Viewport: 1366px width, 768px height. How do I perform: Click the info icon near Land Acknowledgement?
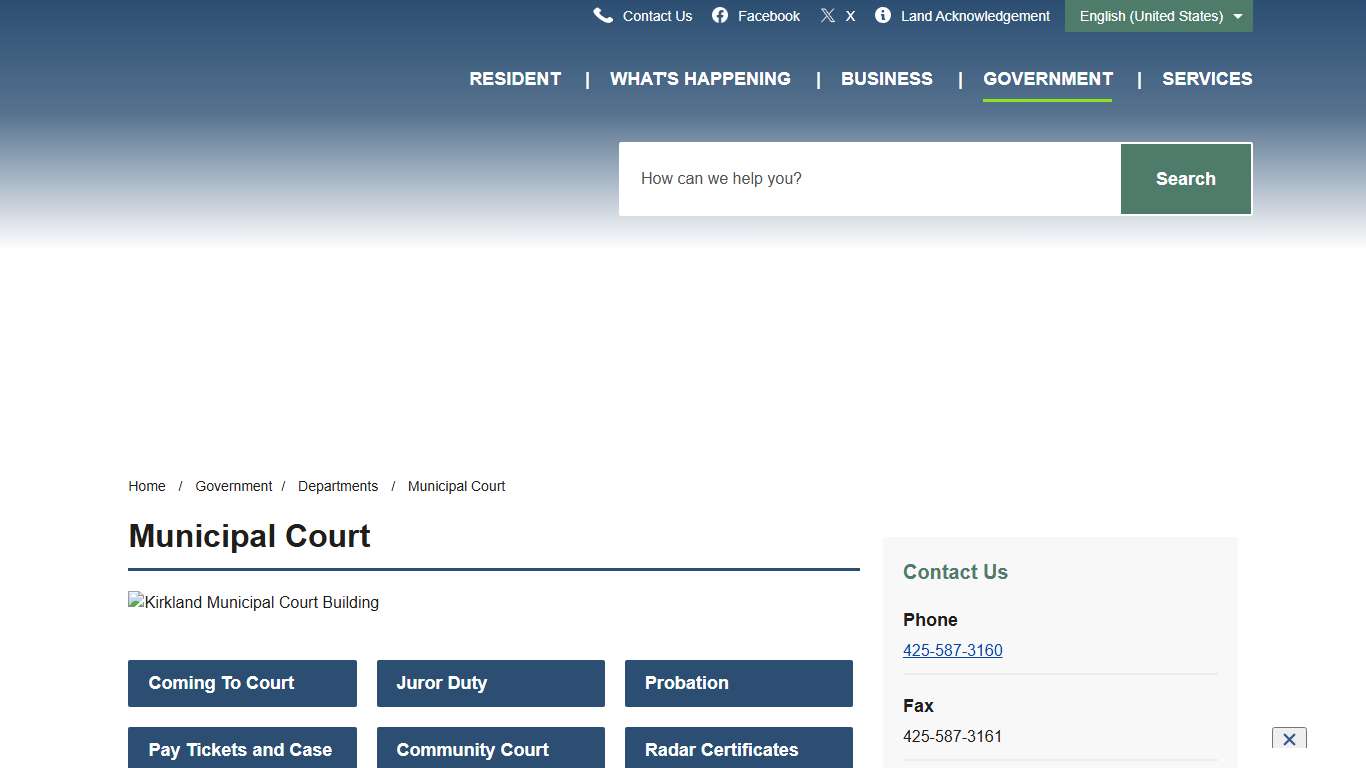[x=882, y=15]
